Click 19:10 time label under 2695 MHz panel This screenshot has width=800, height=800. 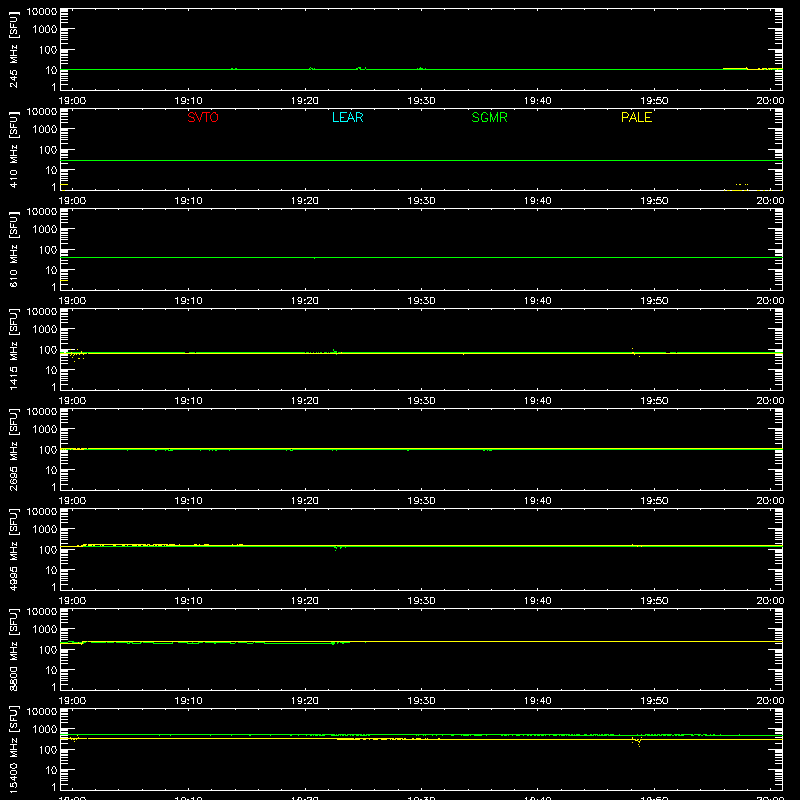point(189,501)
